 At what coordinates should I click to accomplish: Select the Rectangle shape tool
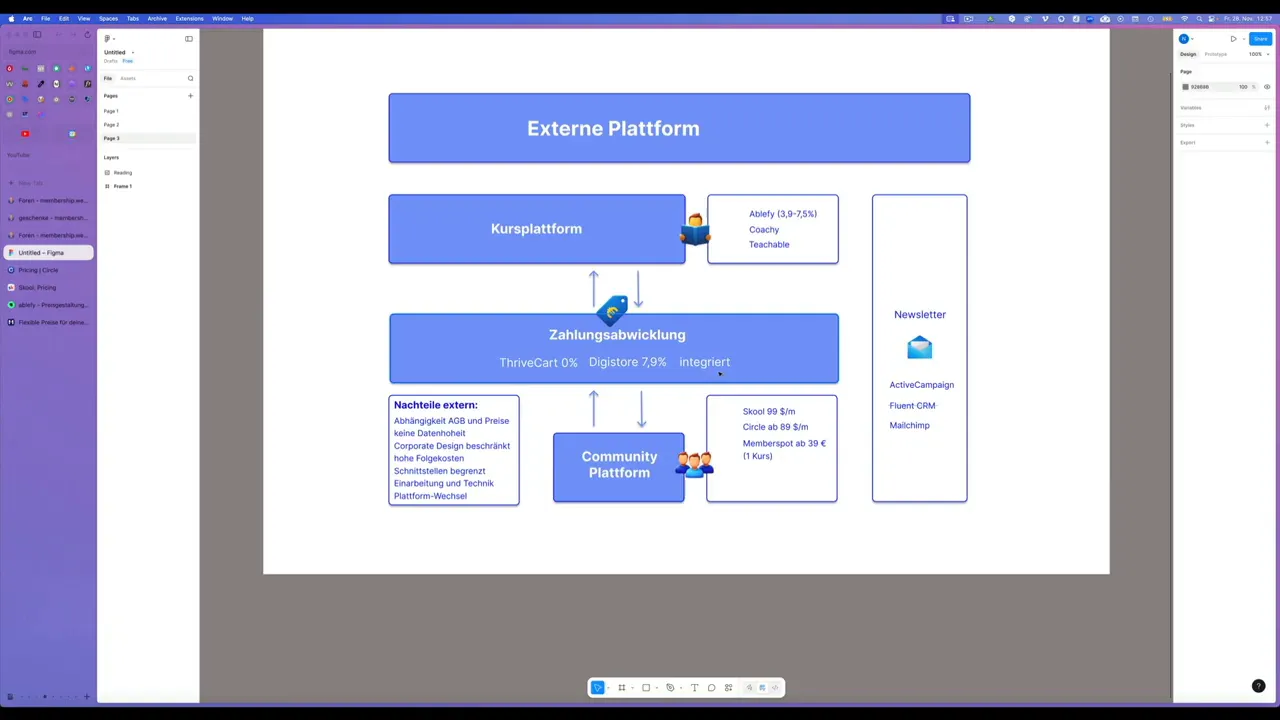point(647,688)
